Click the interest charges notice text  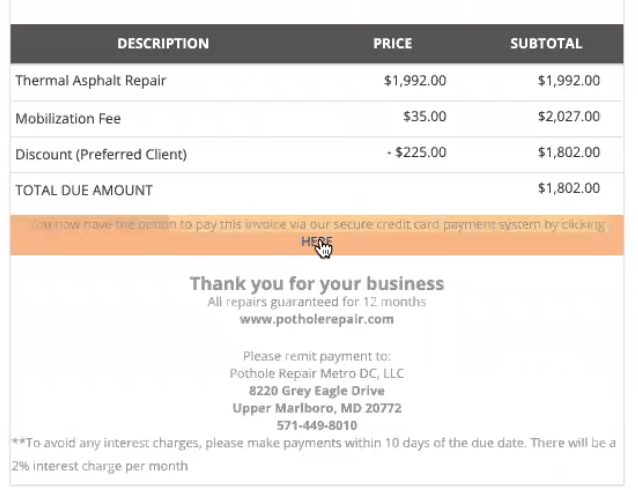click(313, 454)
